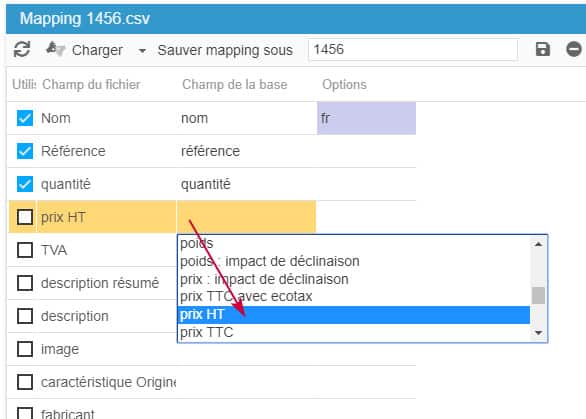The image size is (586, 419).
Task: Click the Charger button label
Action: (x=97, y=50)
